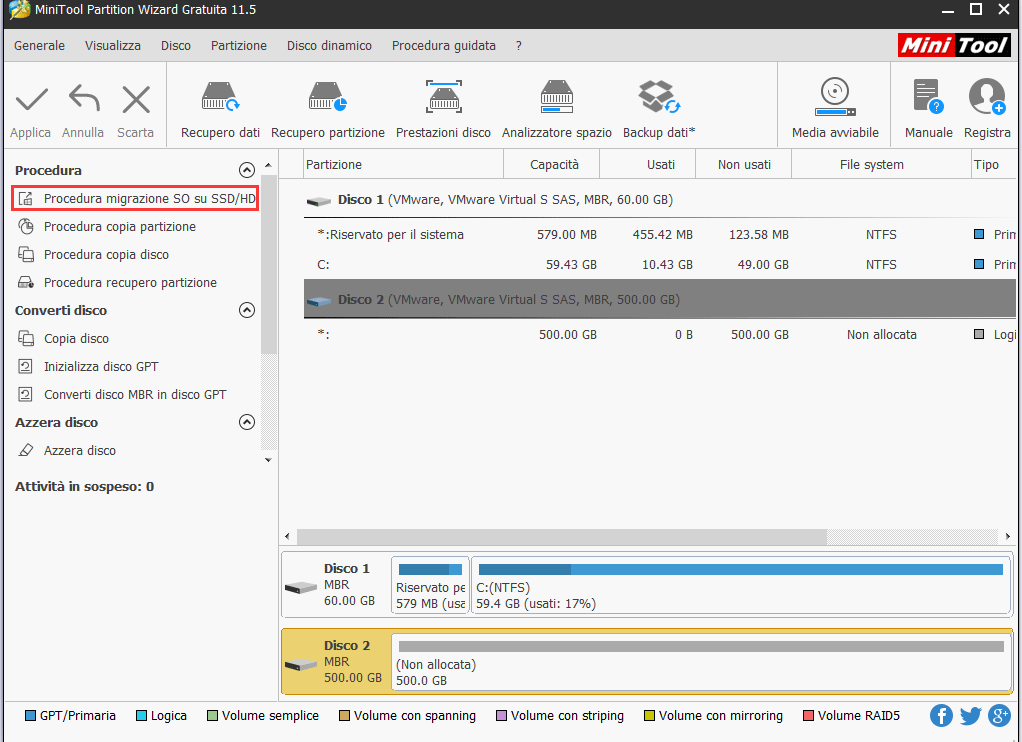Collapse the Azzera disco section
Viewport: 1022px width, 742px height.
247,422
